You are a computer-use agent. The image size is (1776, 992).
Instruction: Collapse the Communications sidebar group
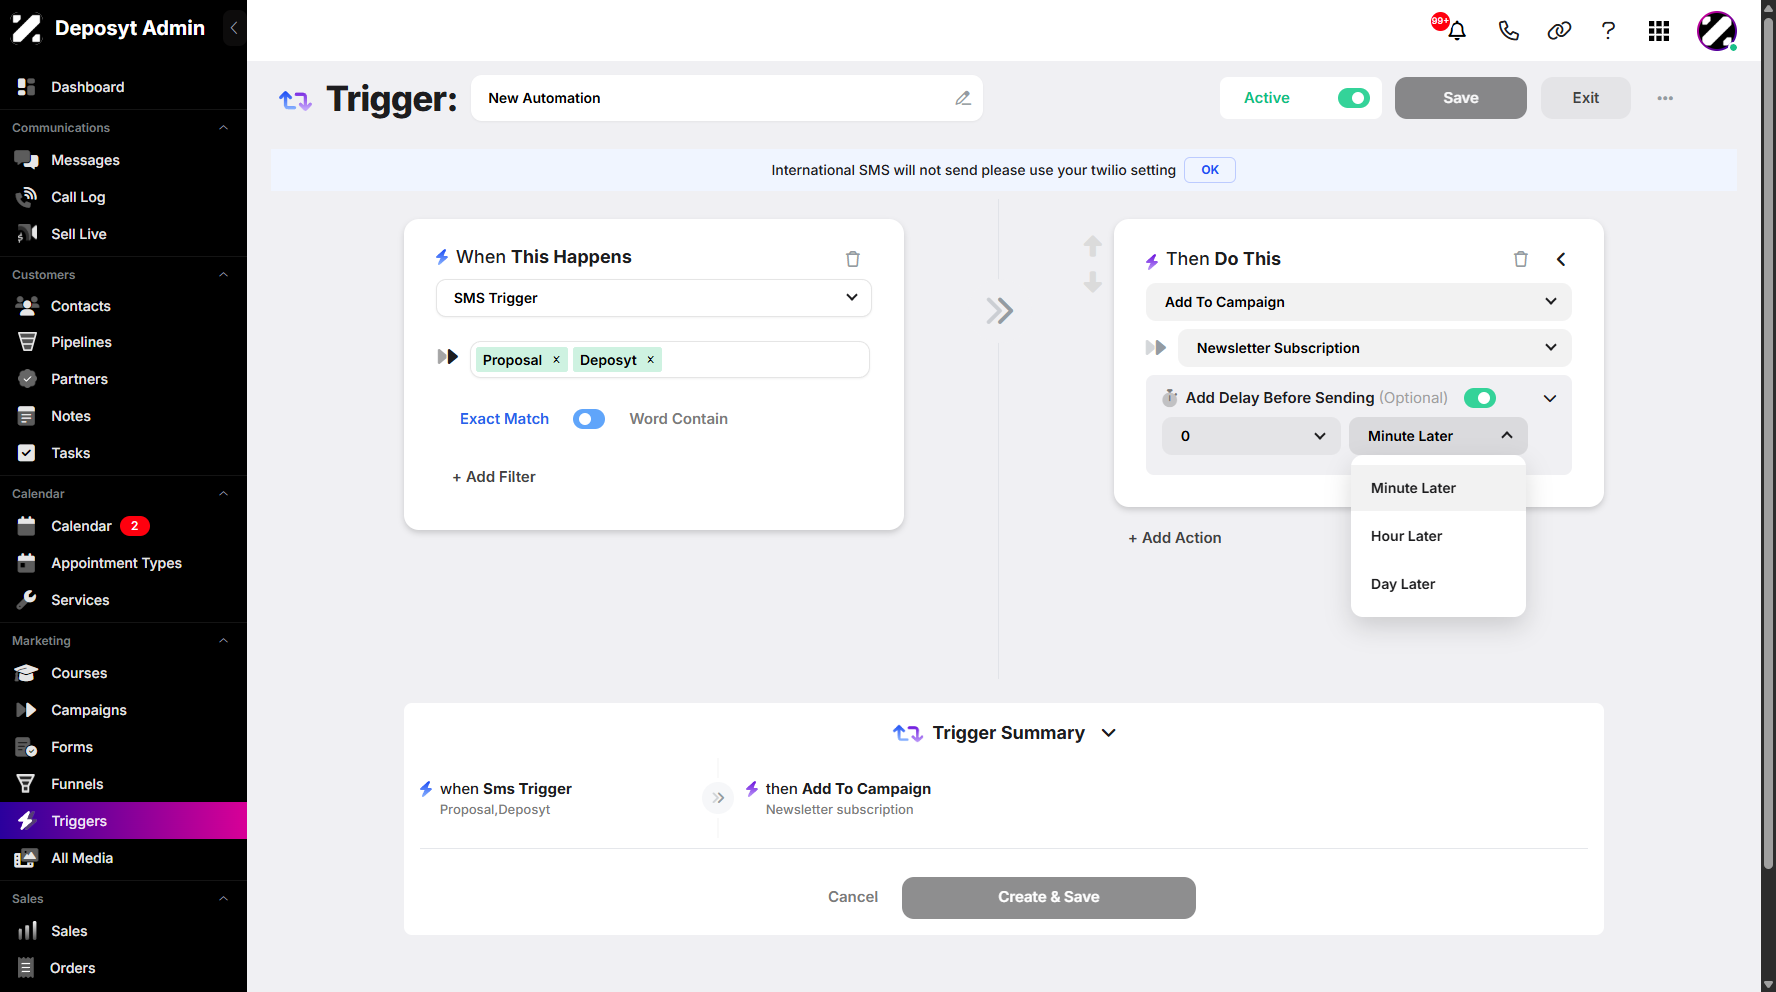224,128
